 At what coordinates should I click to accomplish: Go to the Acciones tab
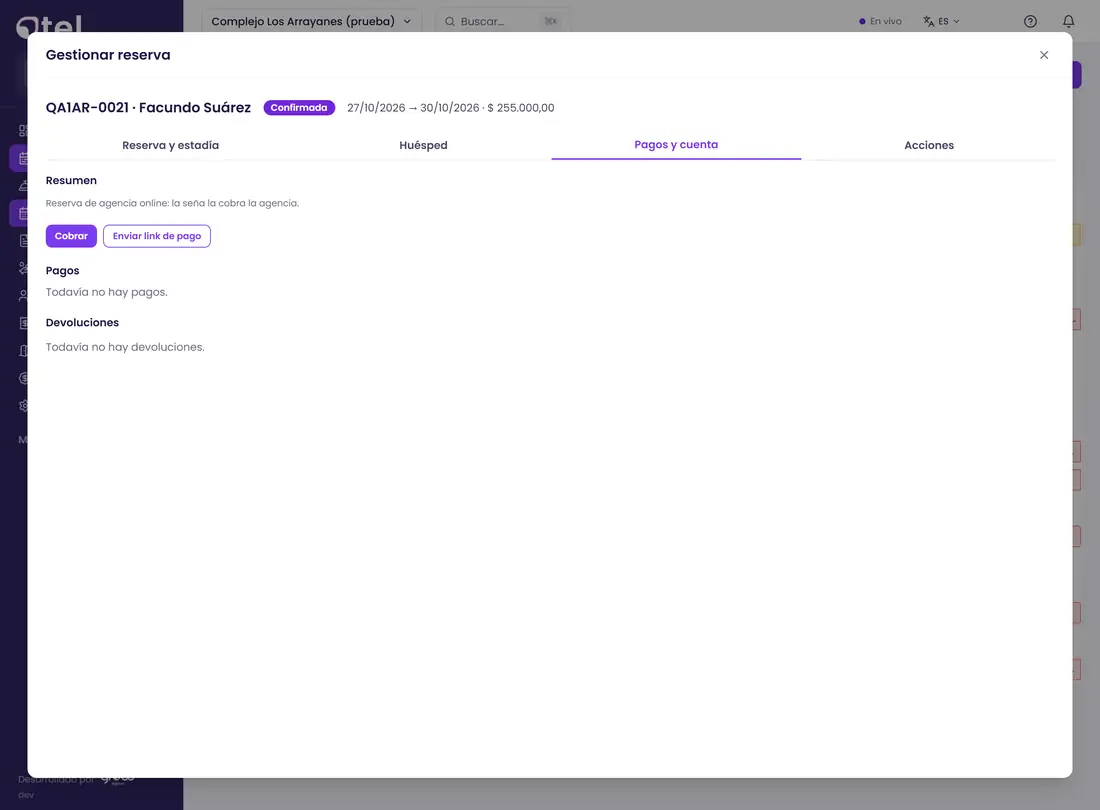(x=929, y=145)
